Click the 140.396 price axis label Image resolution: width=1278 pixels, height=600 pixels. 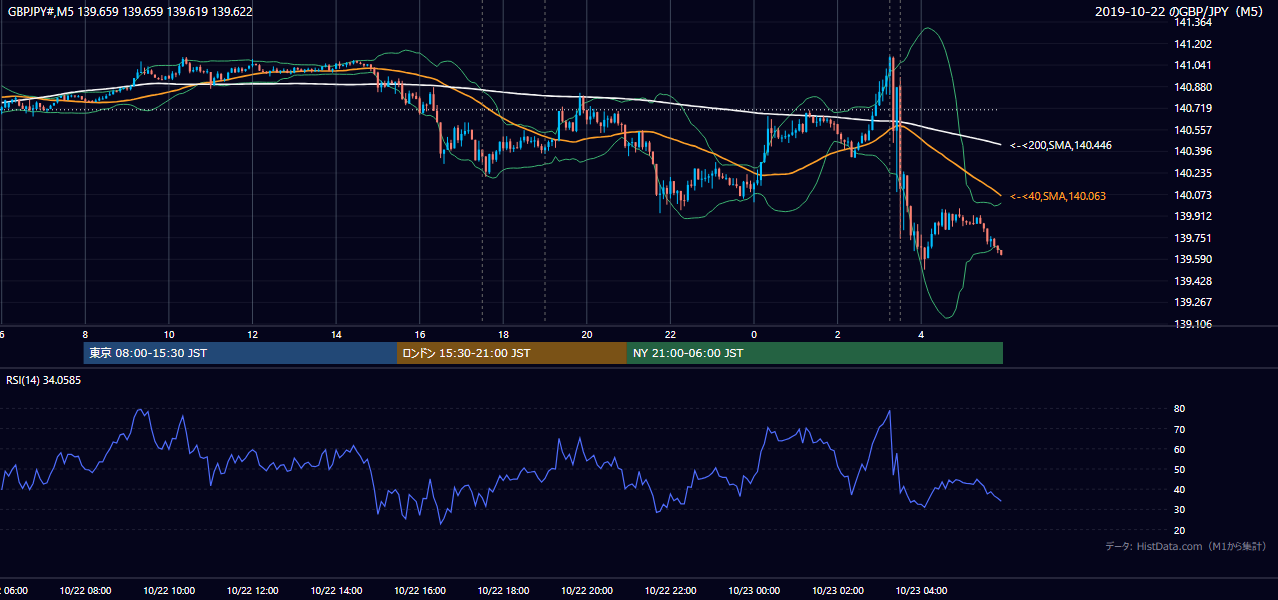pos(1193,151)
